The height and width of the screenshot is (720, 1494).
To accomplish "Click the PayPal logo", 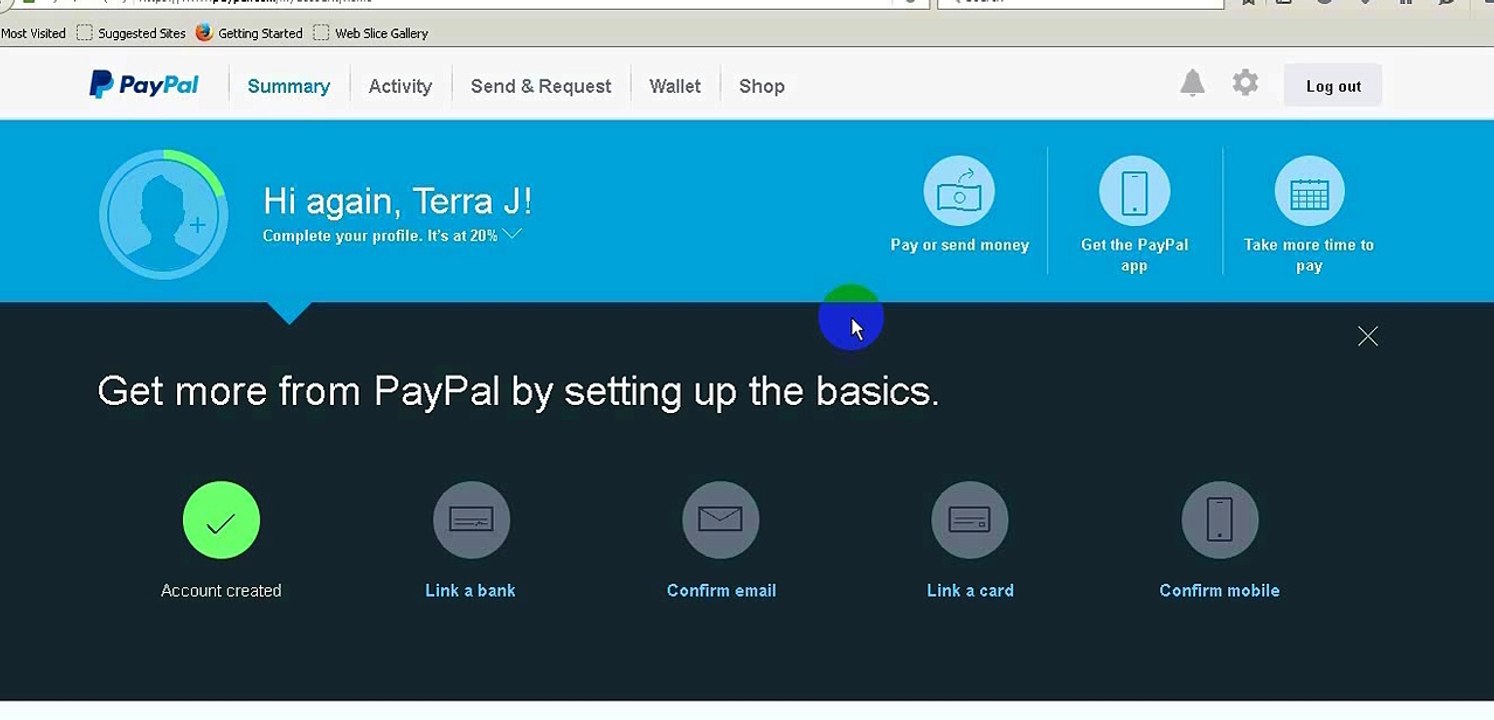I will pyautogui.click(x=144, y=85).
